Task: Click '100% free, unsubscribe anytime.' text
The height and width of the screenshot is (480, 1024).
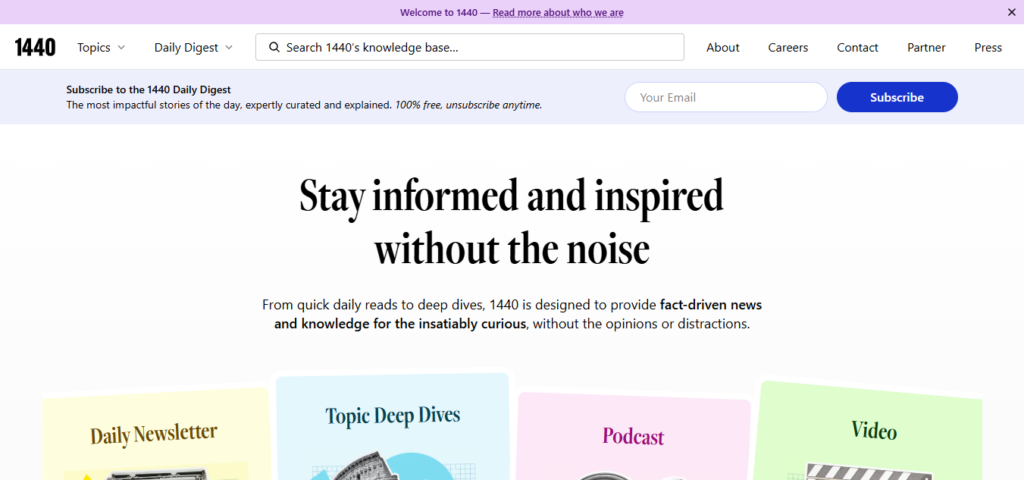Action: 468,104
